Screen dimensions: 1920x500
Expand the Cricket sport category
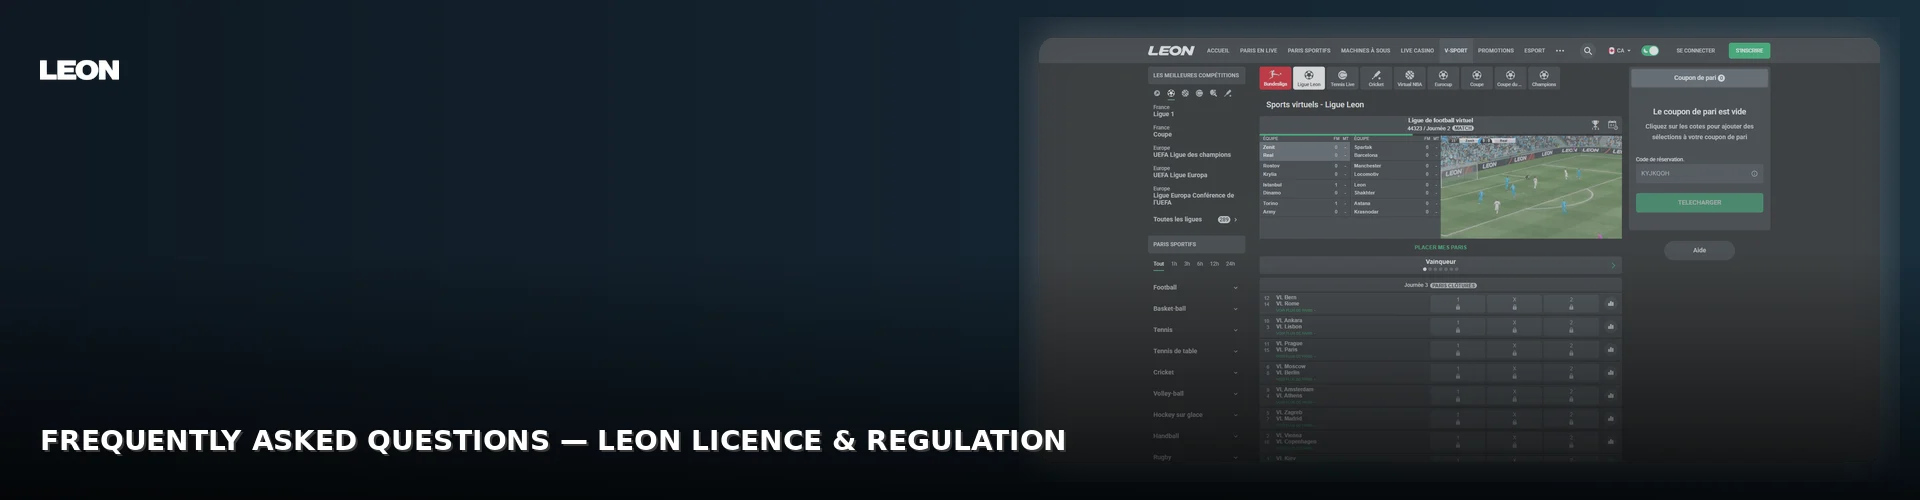click(1196, 372)
